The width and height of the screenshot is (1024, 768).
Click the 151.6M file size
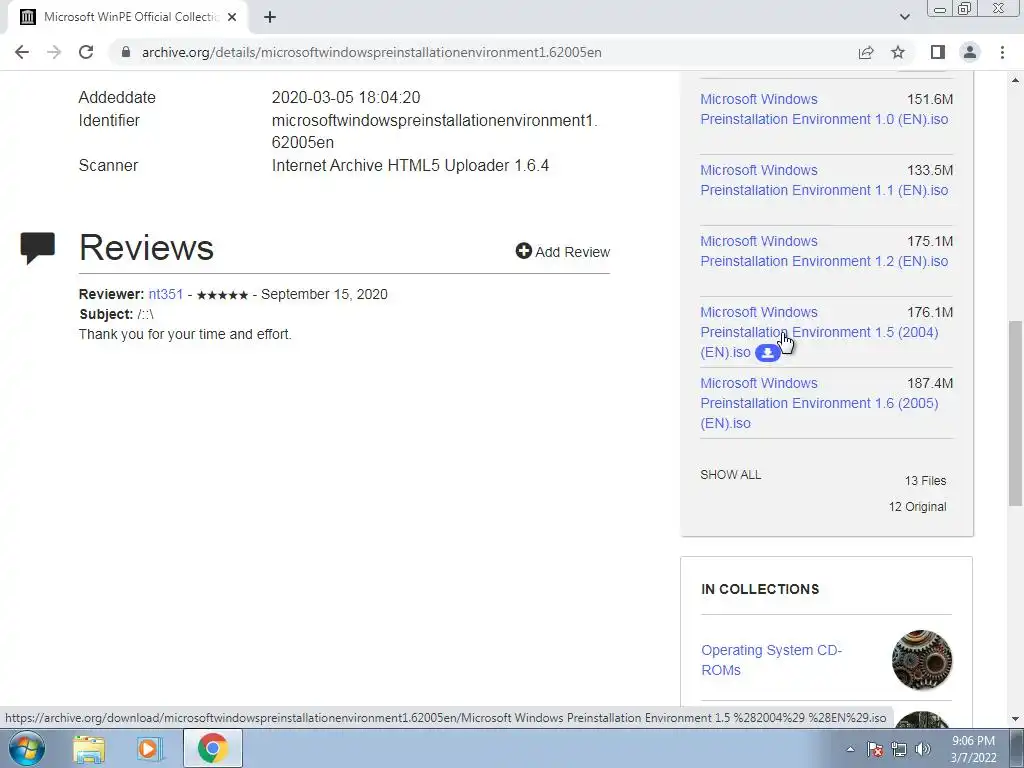coord(929,99)
